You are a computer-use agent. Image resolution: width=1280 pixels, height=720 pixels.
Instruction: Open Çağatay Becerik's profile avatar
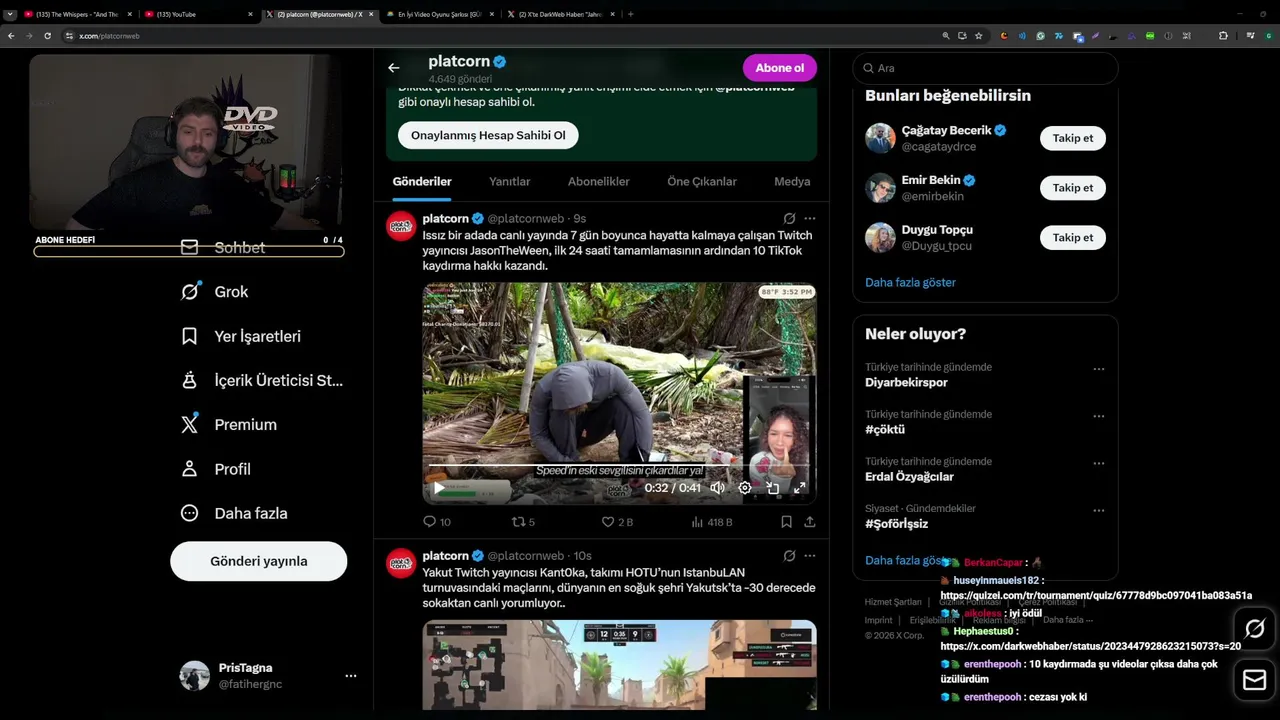click(880, 138)
